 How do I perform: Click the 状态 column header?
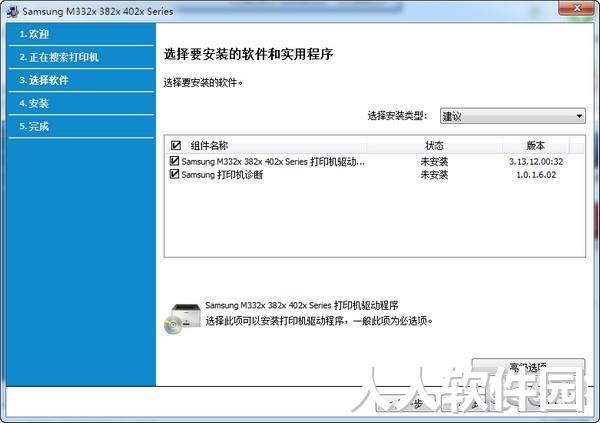(434, 145)
